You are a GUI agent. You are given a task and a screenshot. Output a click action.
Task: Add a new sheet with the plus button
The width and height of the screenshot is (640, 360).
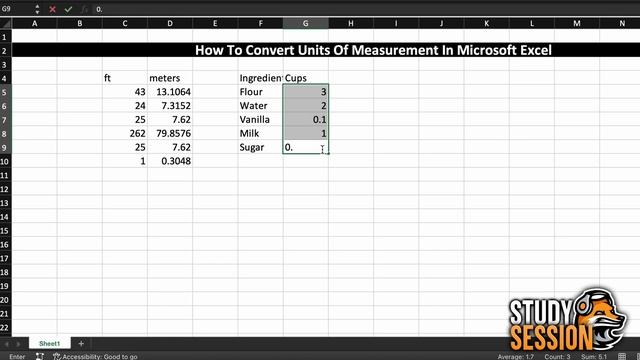81,343
